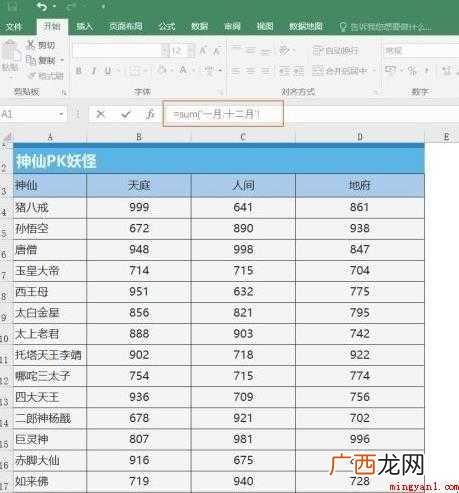This screenshot has height=493, width=459.
Task: Toggle Bold formatting (B)
Action: [79, 71]
